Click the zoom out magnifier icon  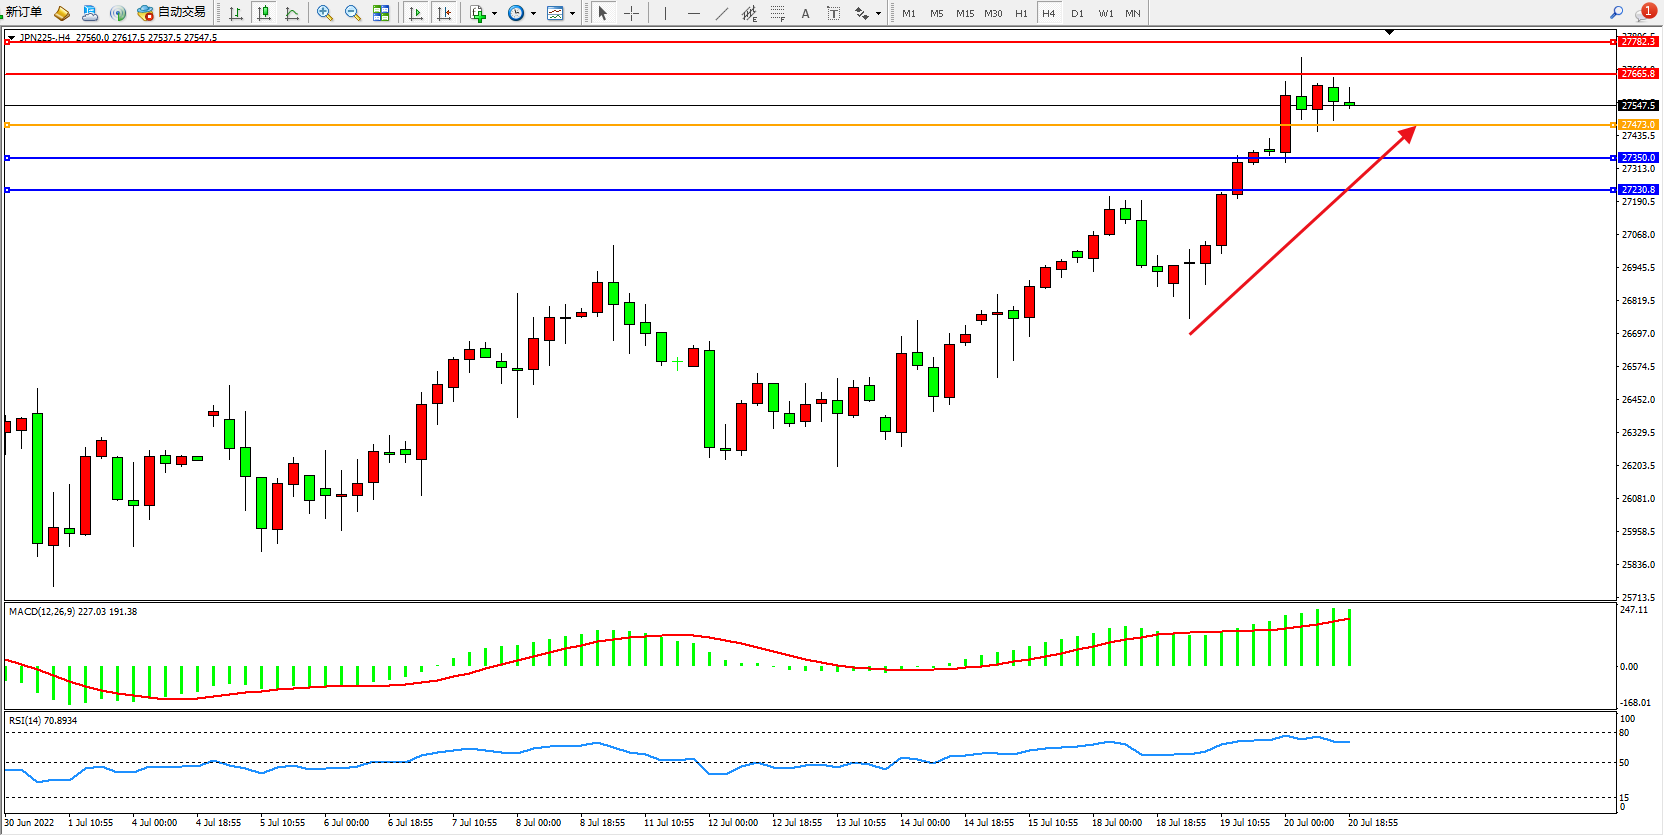353,13
